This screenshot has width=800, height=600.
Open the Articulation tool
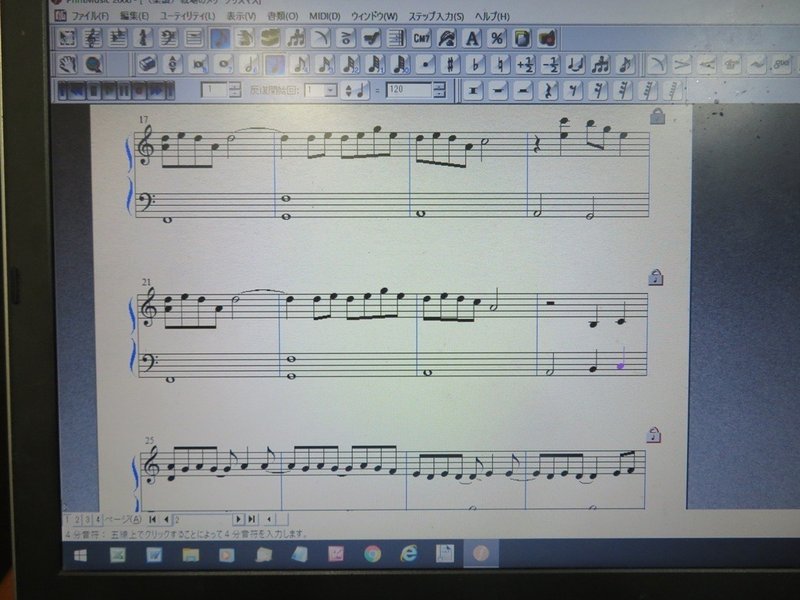tap(346, 38)
